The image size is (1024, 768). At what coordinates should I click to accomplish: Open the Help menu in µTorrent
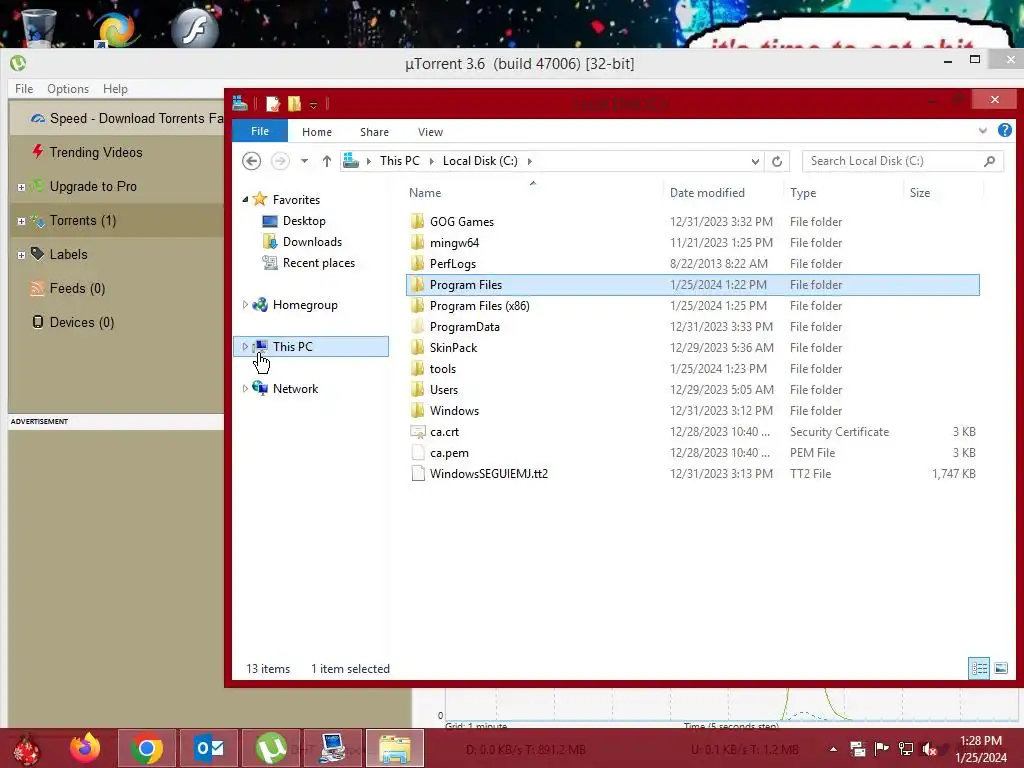pyautogui.click(x=115, y=88)
